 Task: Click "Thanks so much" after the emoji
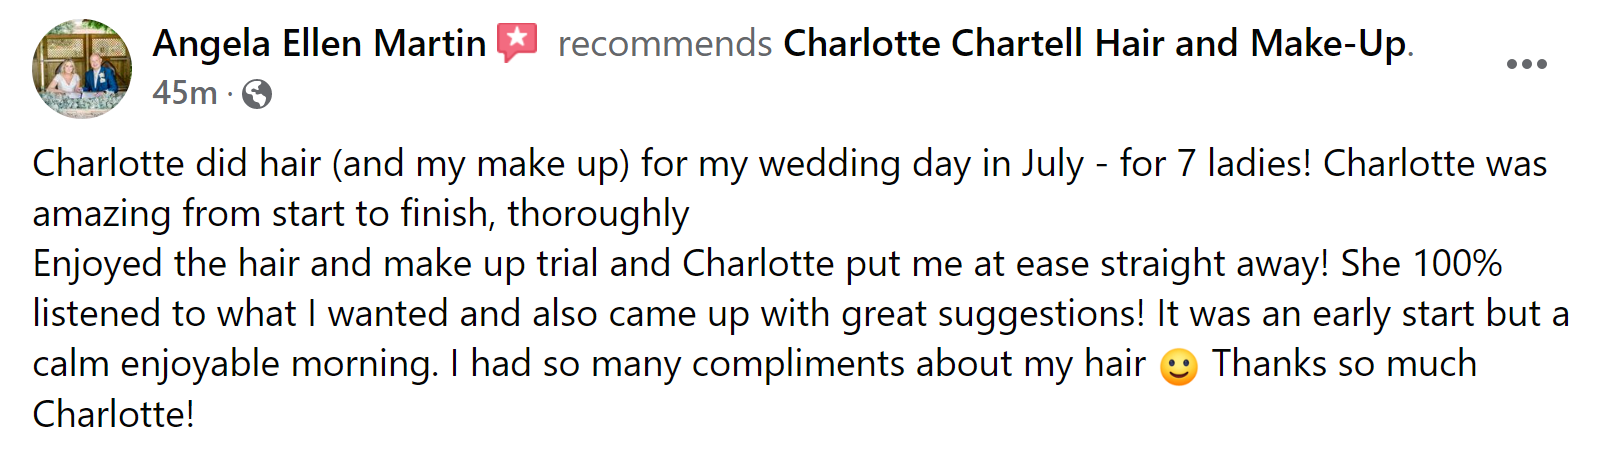pyautogui.click(x=1344, y=364)
